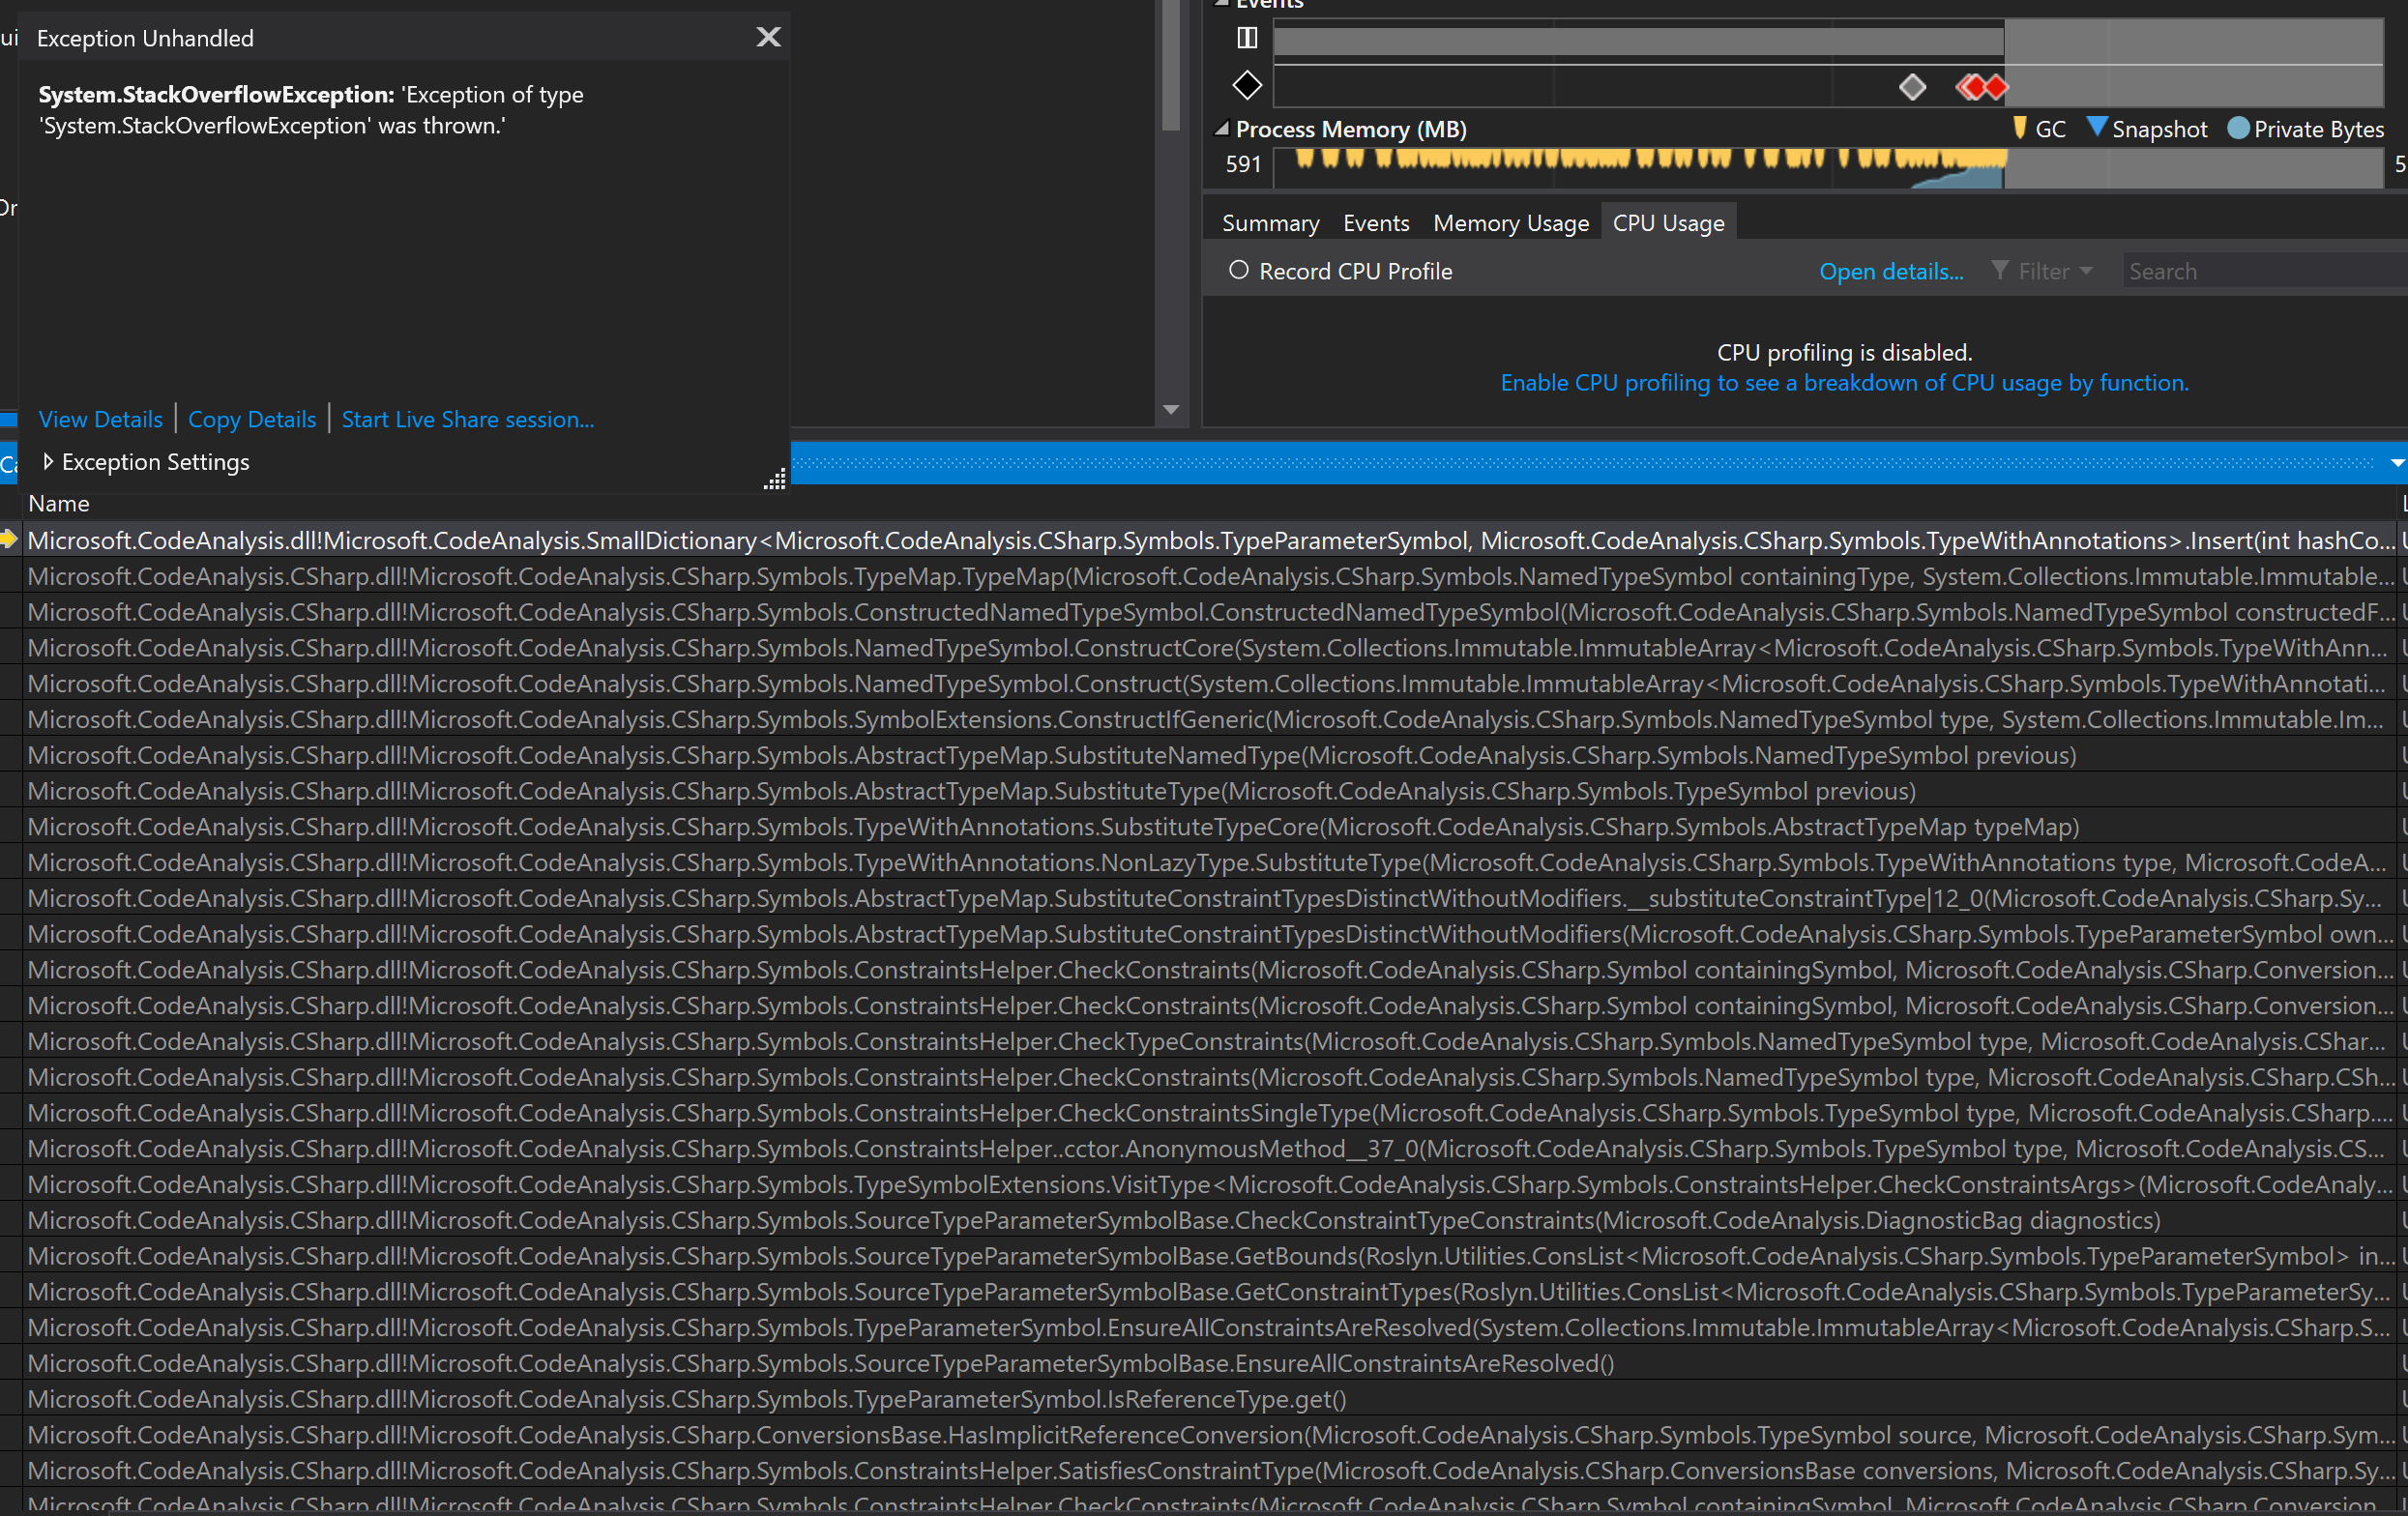
Task: Click the blue Private Bytes legend icon
Action: coord(2238,128)
